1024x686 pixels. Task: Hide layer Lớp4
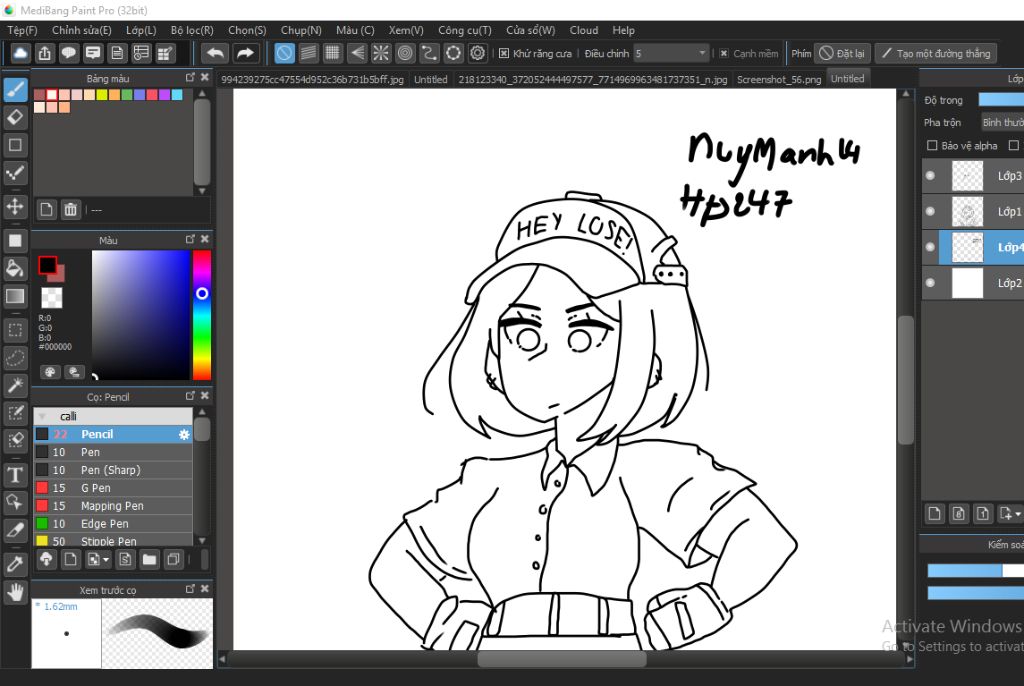click(x=931, y=247)
